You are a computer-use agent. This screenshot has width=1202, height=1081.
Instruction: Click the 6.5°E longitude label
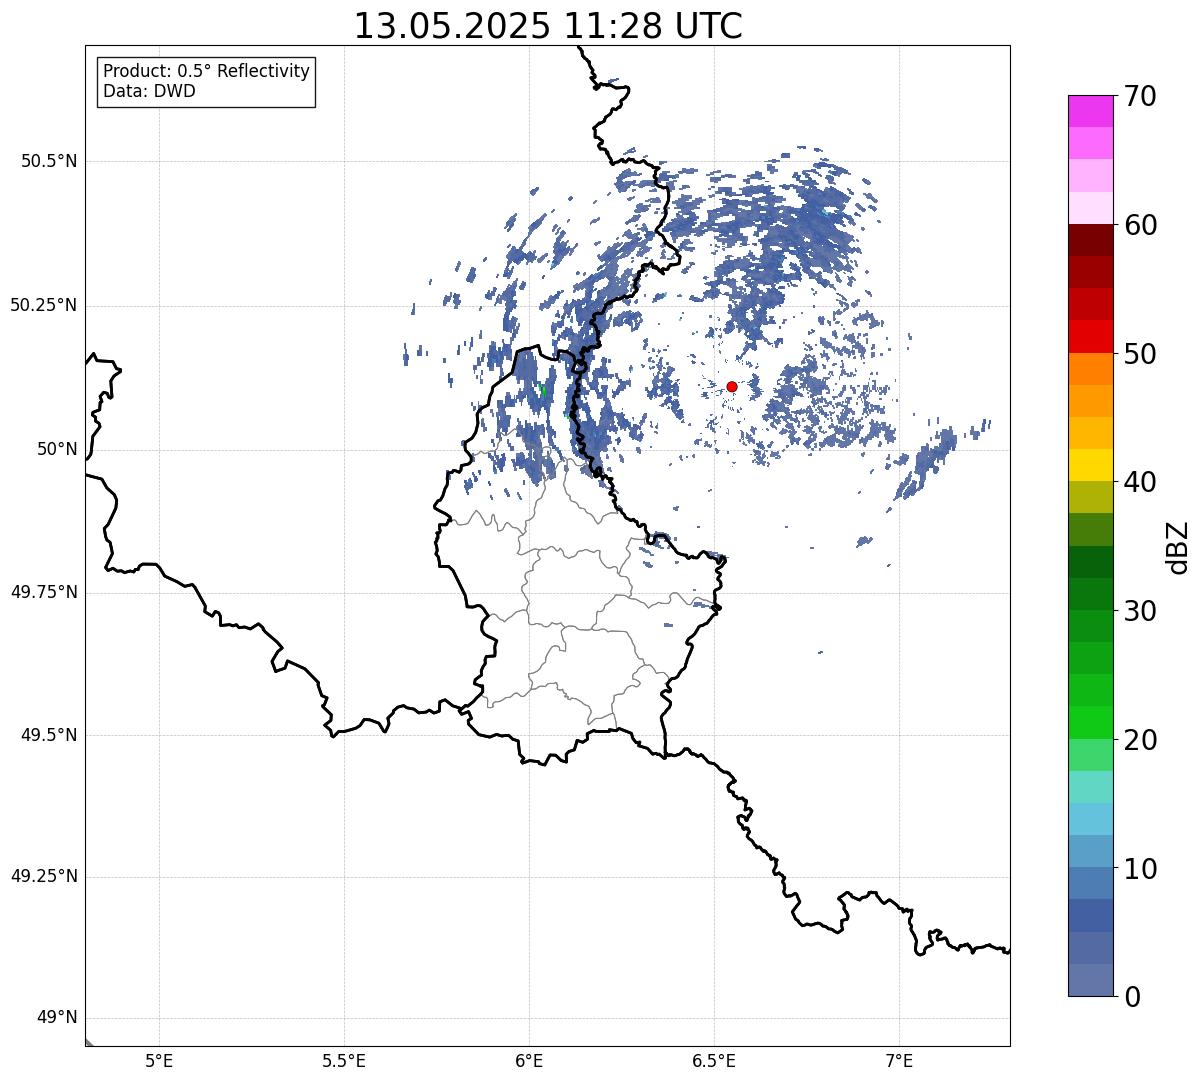pos(714,1061)
